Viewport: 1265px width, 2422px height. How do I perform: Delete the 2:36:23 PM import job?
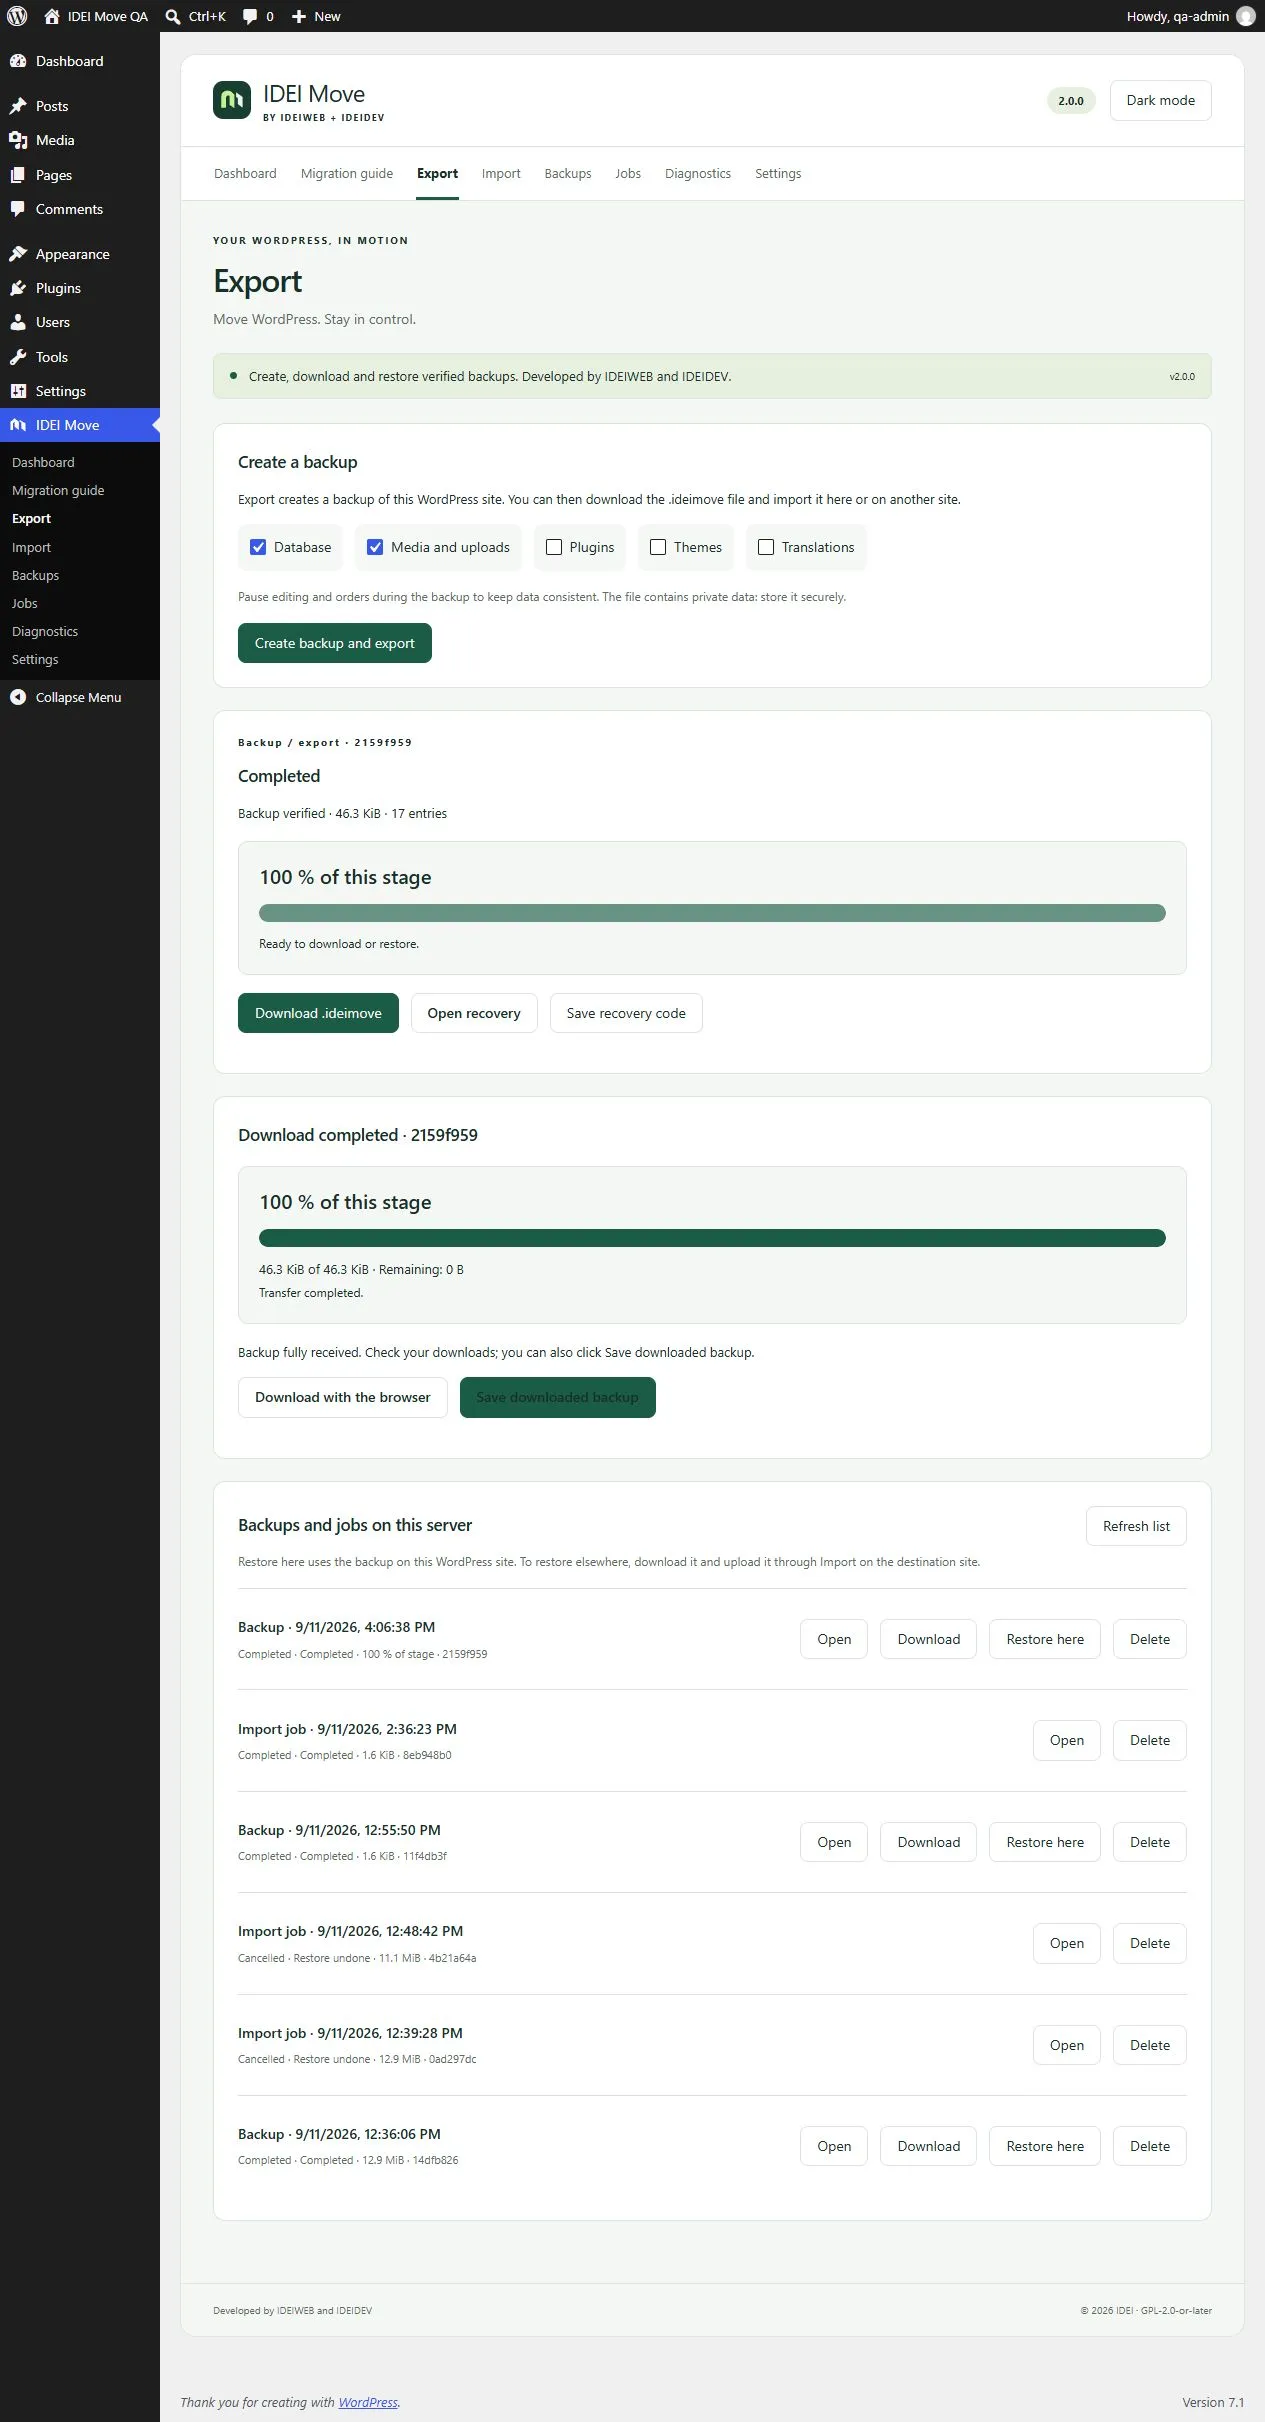(1150, 1740)
